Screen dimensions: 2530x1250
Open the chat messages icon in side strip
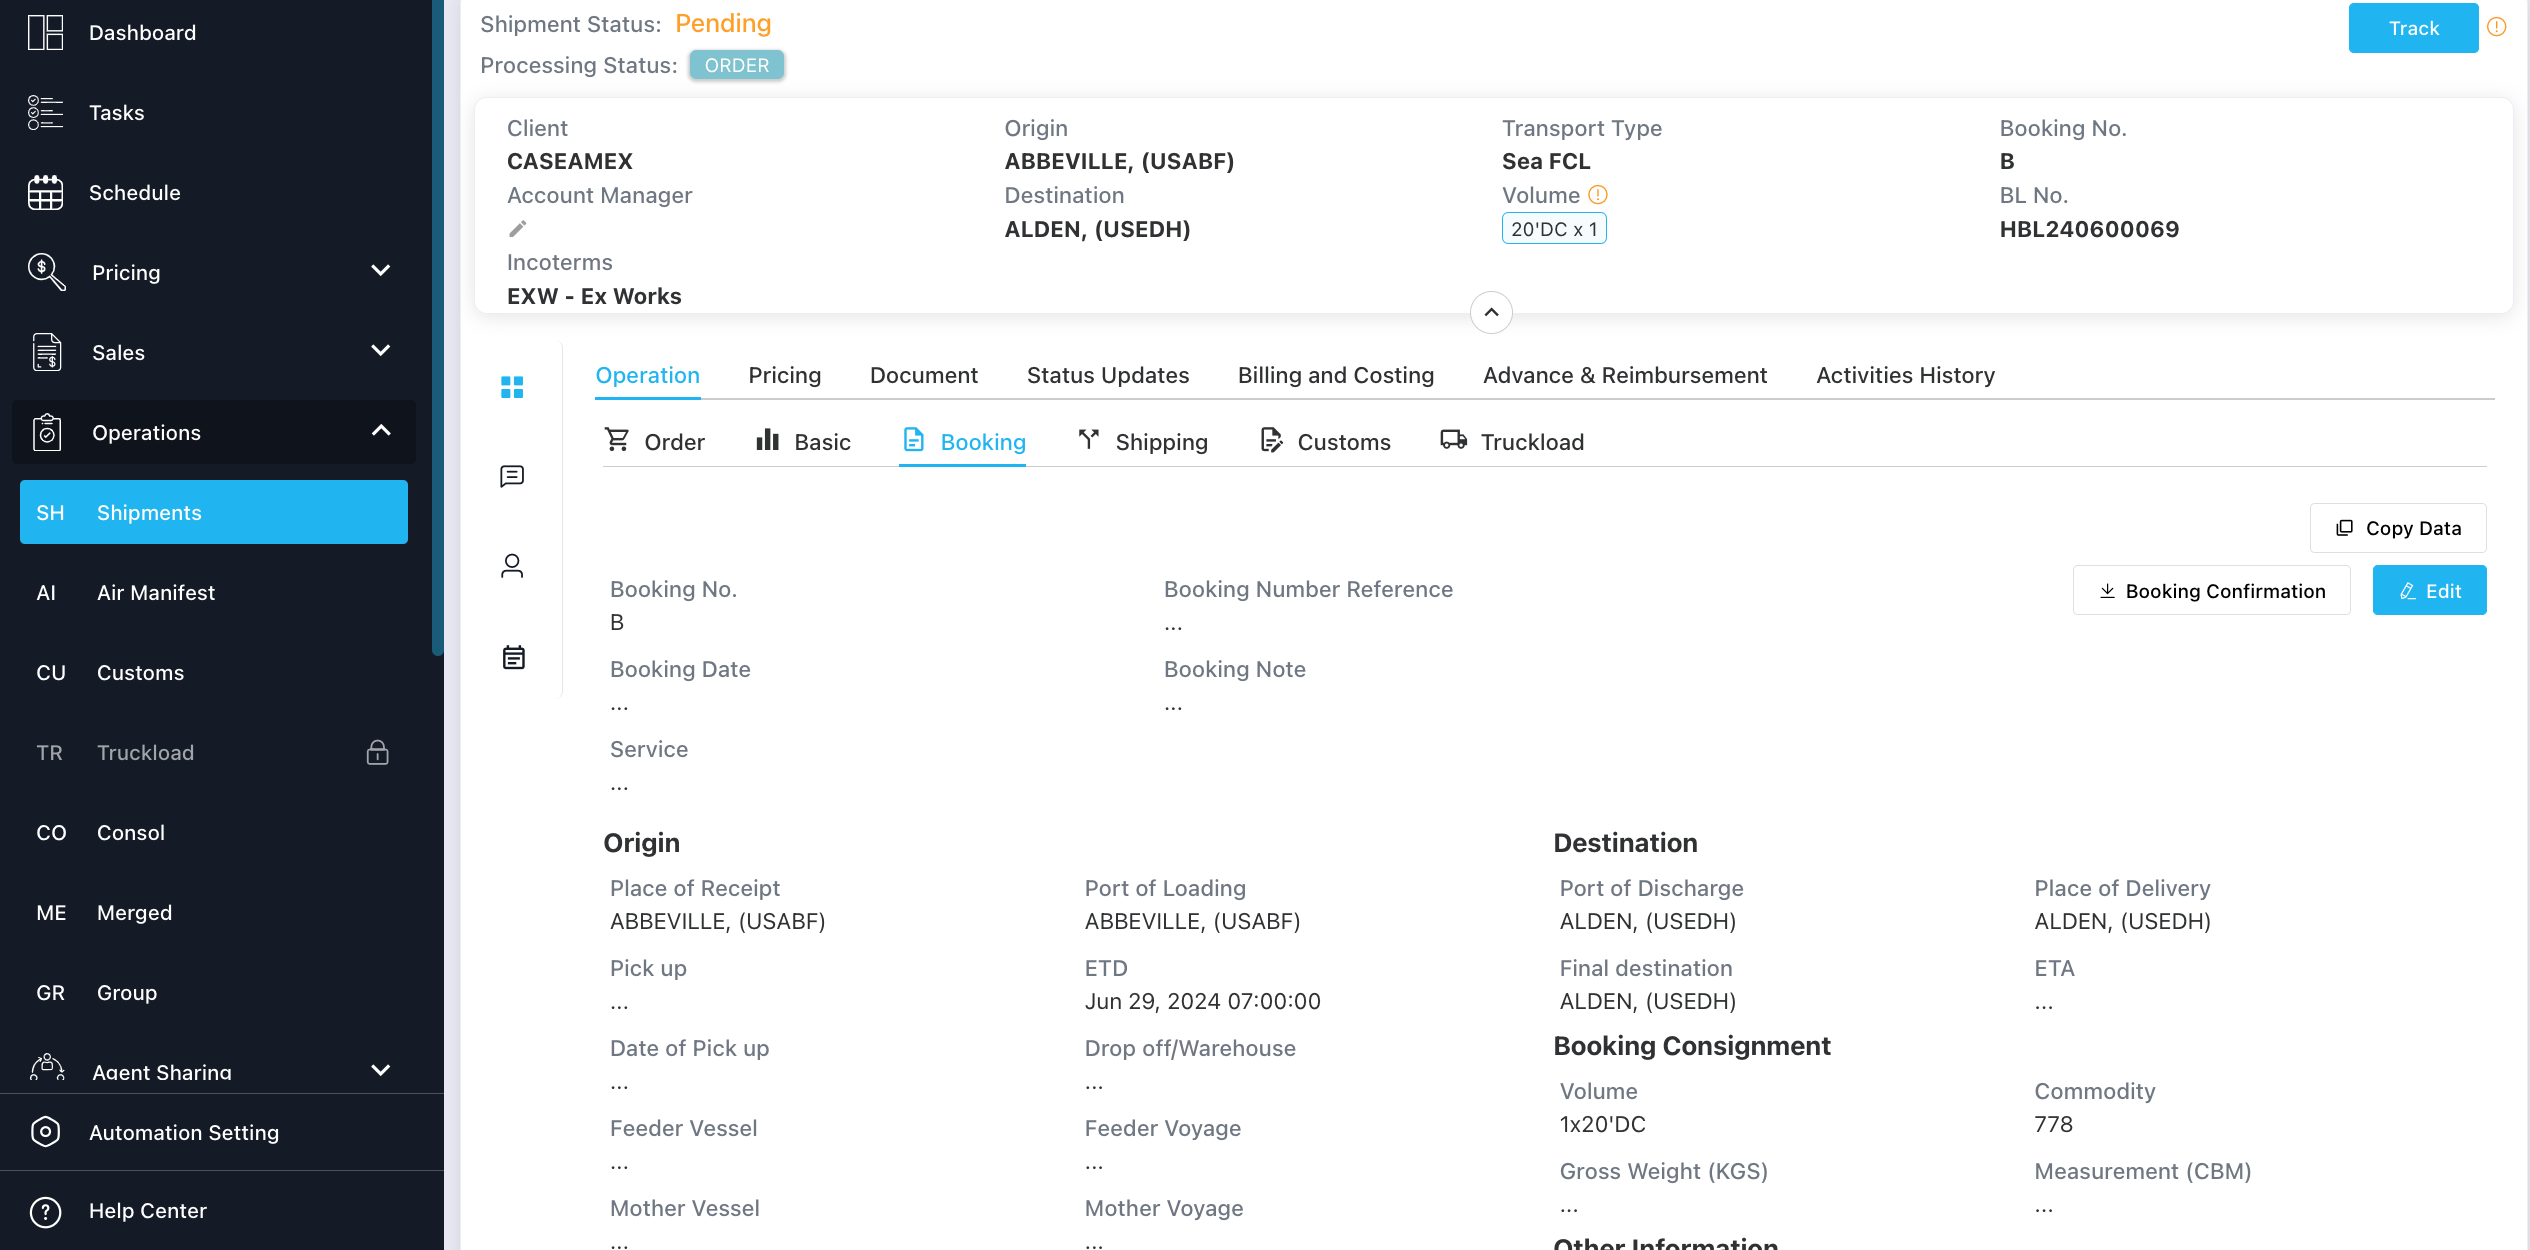[512, 476]
